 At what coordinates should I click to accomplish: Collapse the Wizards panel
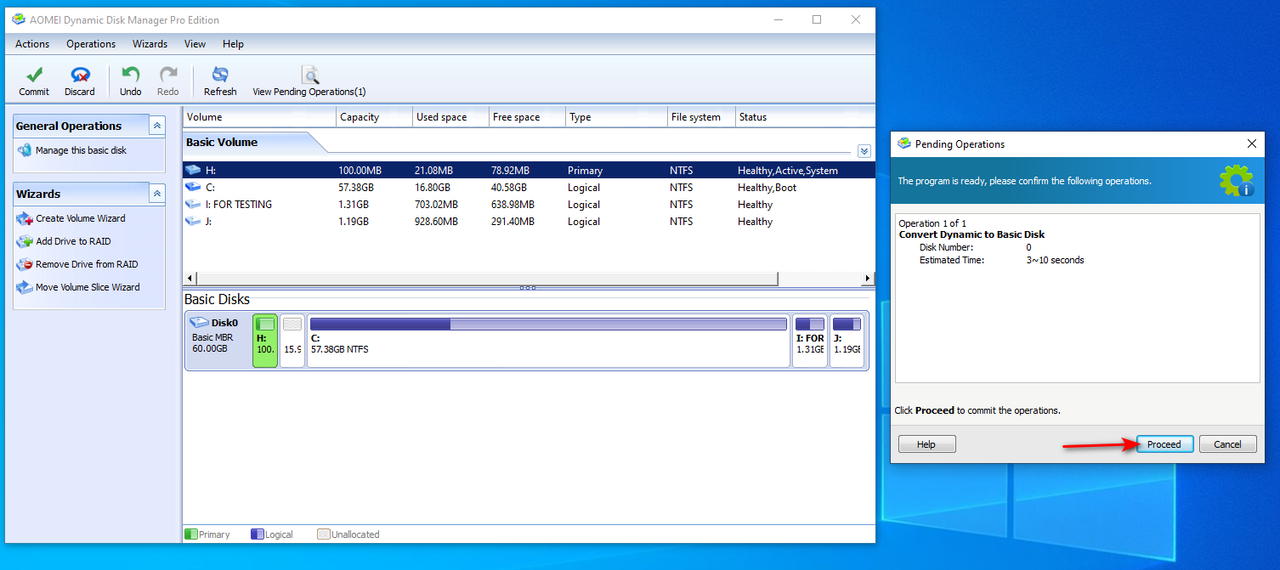(x=157, y=193)
